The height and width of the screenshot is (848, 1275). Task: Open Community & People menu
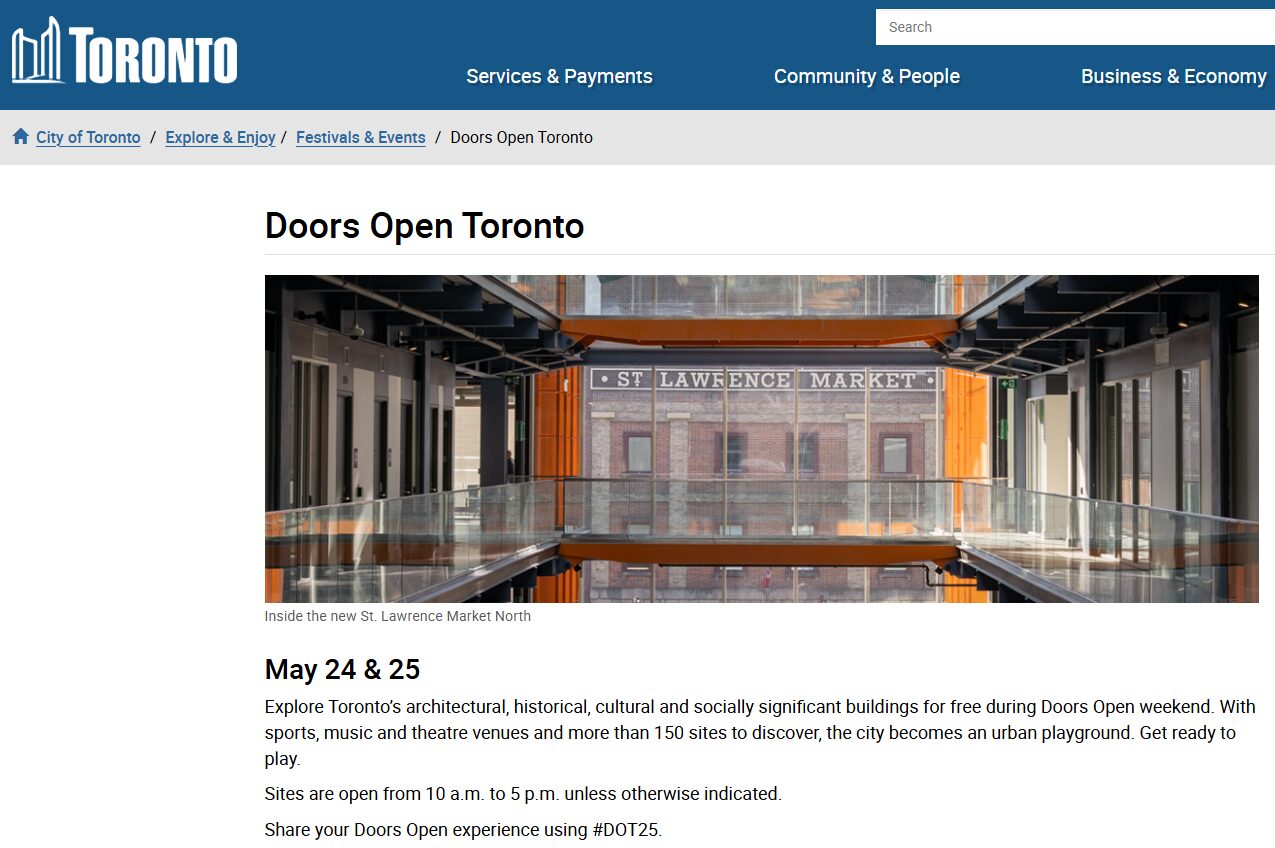click(867, 76)
